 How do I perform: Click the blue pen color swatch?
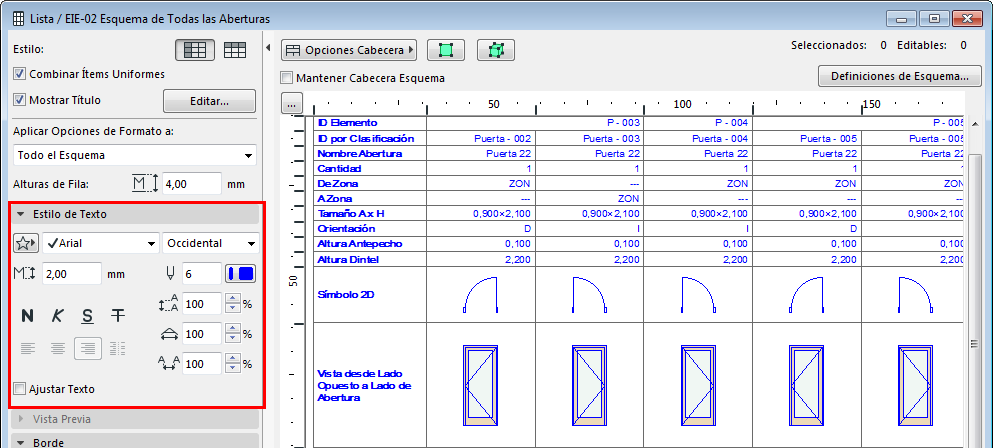241,273
